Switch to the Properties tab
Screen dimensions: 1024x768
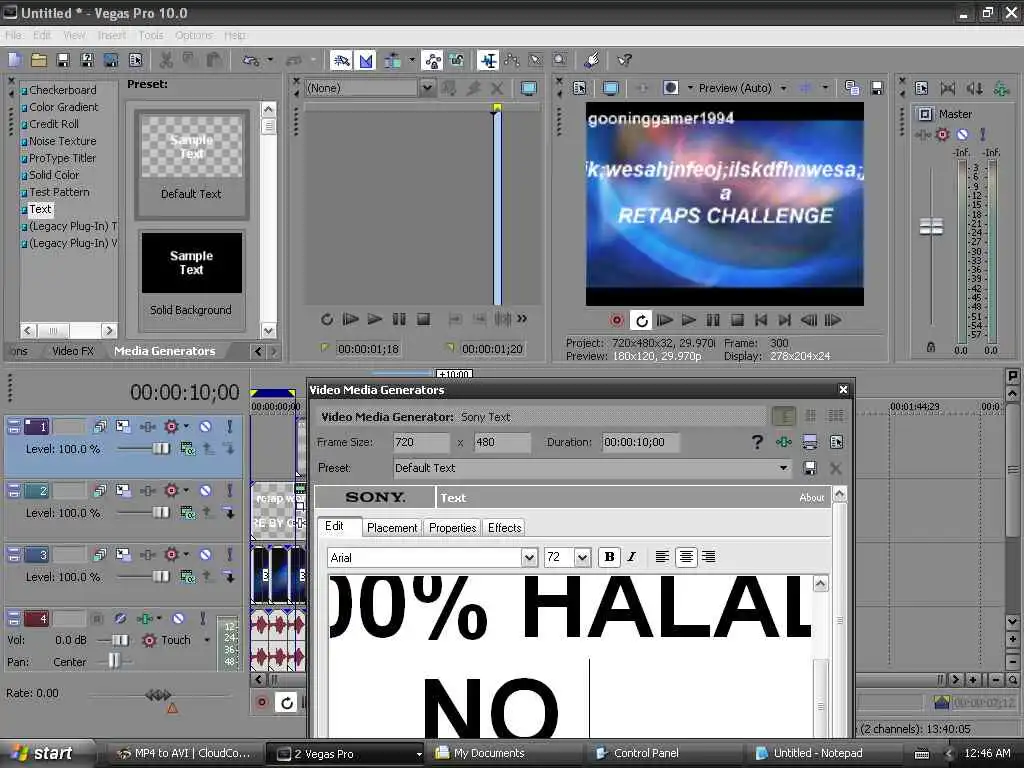click(453, 528)
